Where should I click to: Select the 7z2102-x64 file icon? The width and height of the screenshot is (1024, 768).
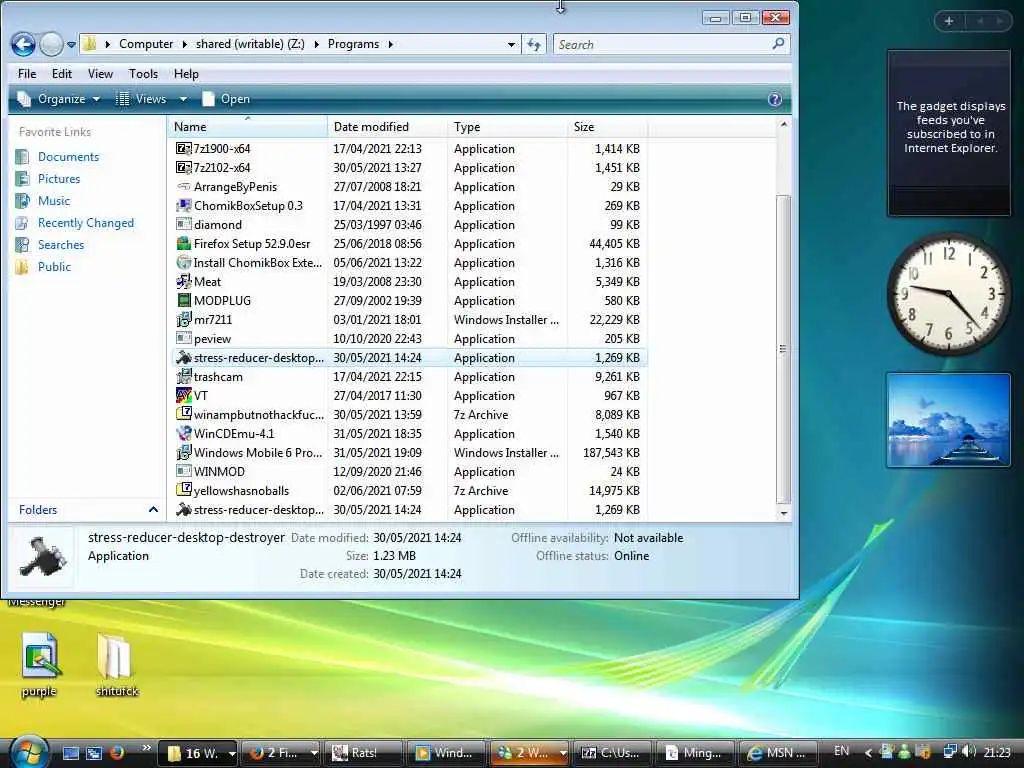184,167
